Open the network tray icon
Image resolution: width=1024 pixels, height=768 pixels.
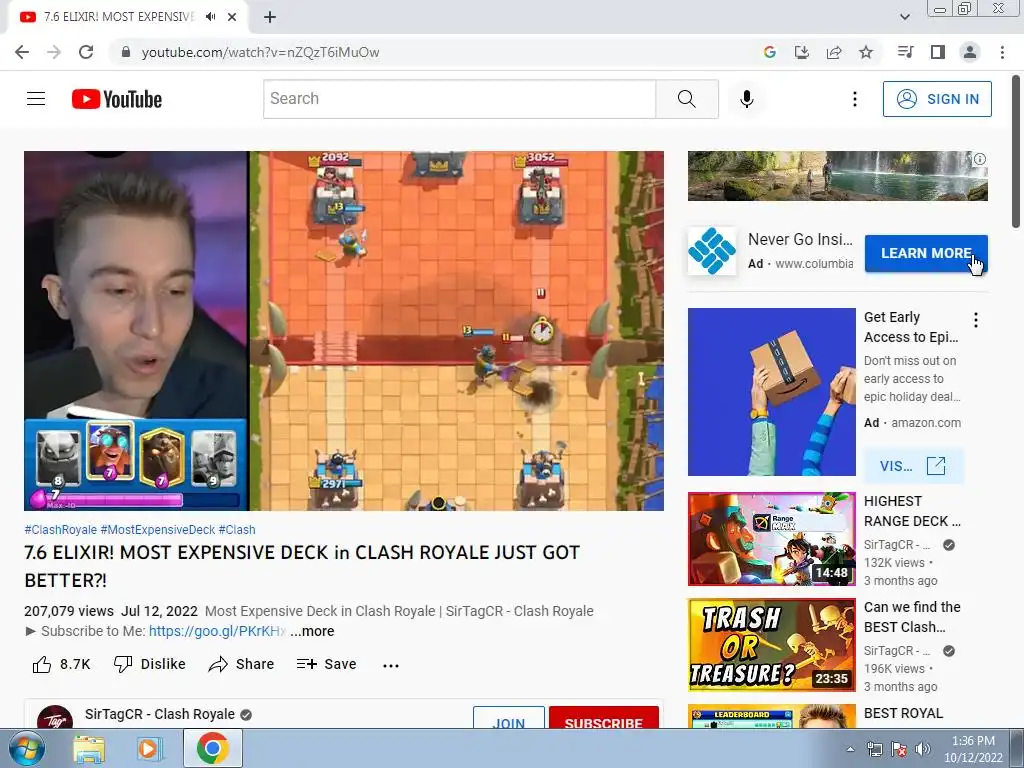tap(874, 750)
